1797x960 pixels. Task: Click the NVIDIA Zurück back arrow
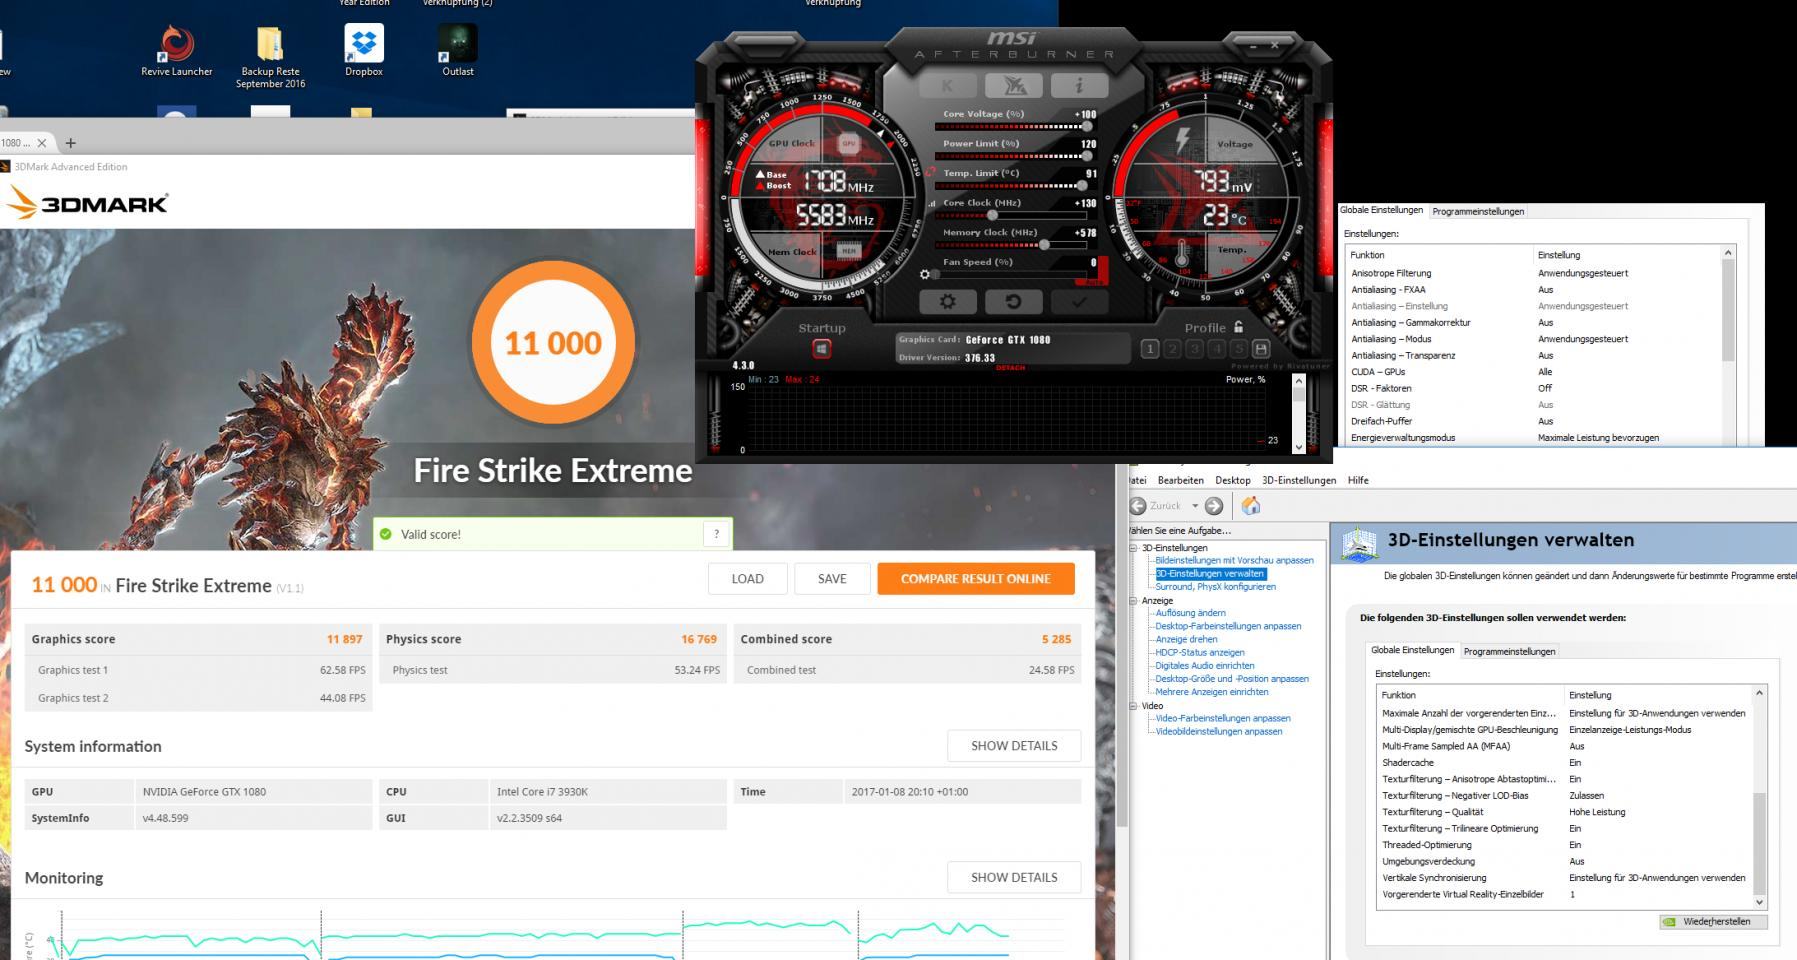(x=1138, y=506)
